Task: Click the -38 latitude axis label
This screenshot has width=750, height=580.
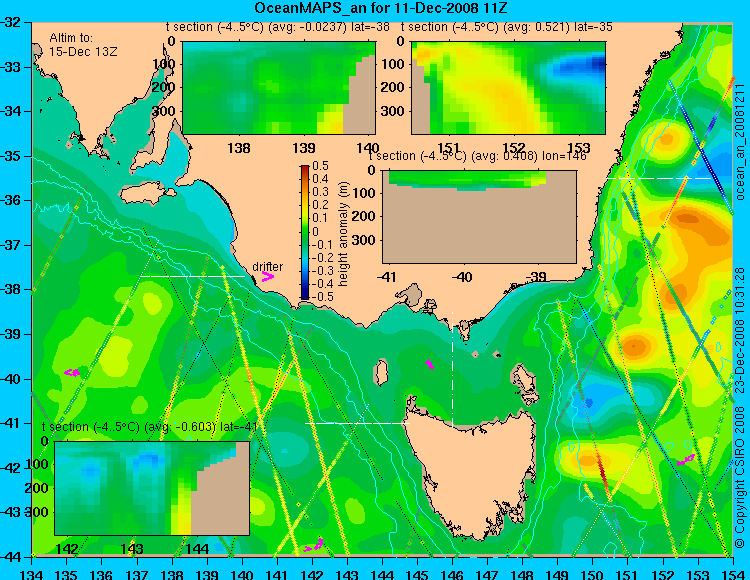Action: (10, 290)
